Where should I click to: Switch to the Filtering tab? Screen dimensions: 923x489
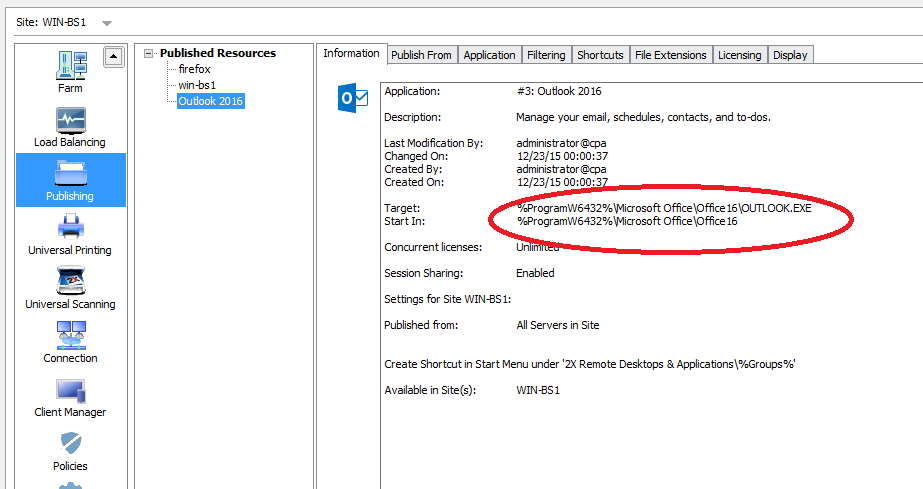546,55
